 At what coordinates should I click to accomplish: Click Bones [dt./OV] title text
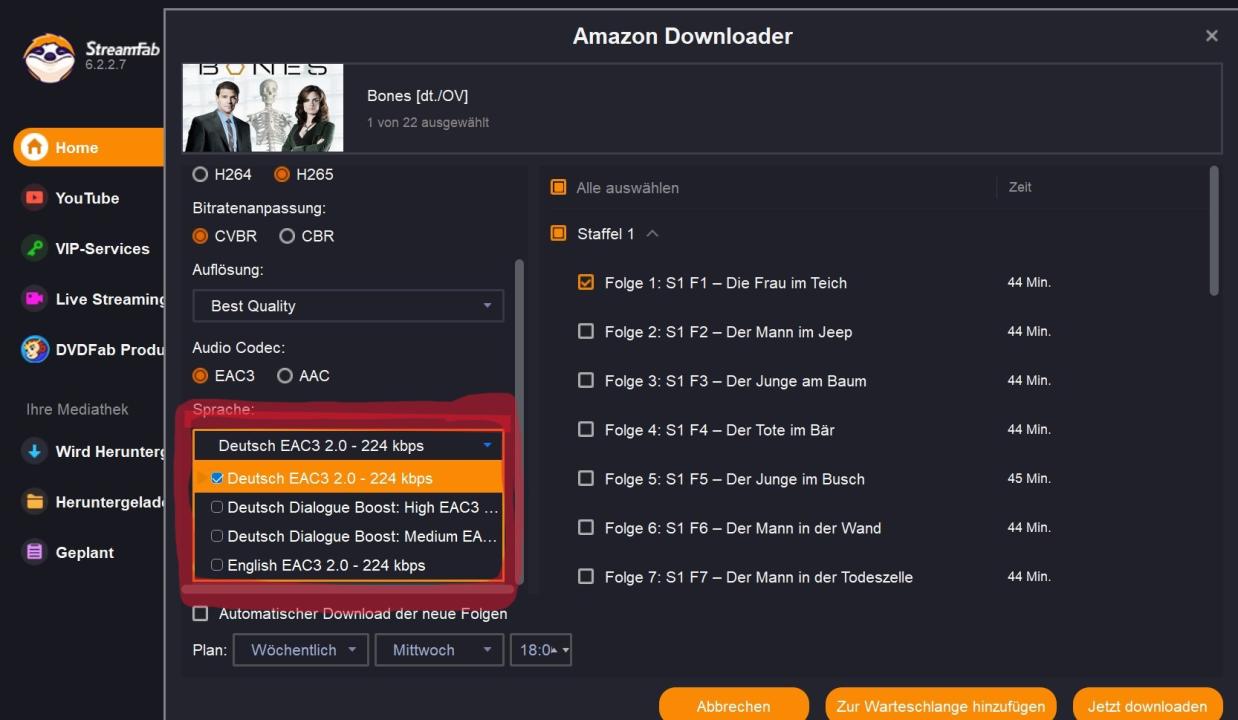click(x=417, y=96)
